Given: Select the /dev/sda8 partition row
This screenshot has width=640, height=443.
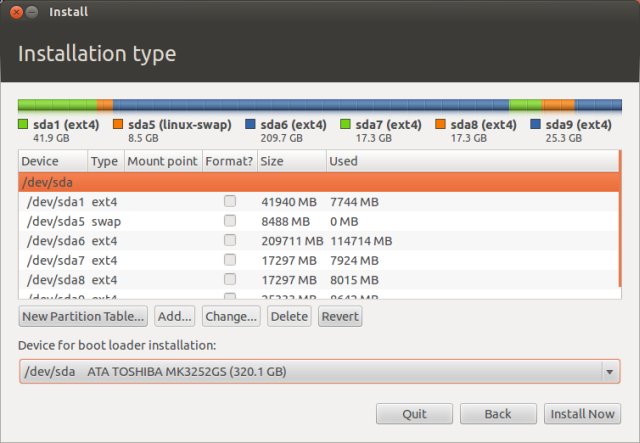Looking at the screenshot, I should coord(318,280).
